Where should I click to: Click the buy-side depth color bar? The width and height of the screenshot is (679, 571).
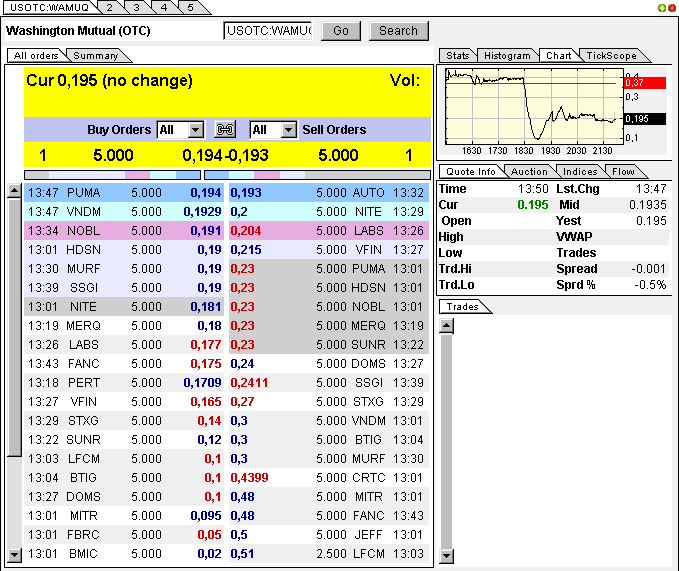tap(113, 175)
